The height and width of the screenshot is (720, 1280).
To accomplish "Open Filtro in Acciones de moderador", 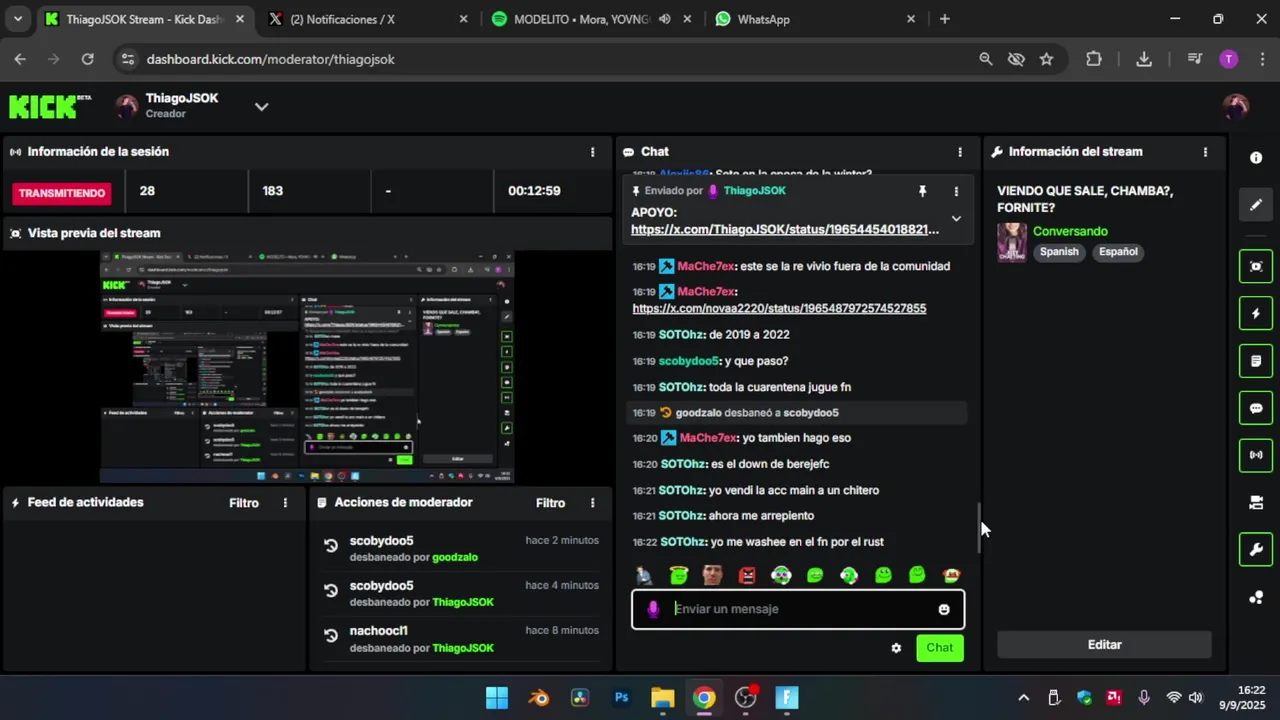I will (550, 503).
